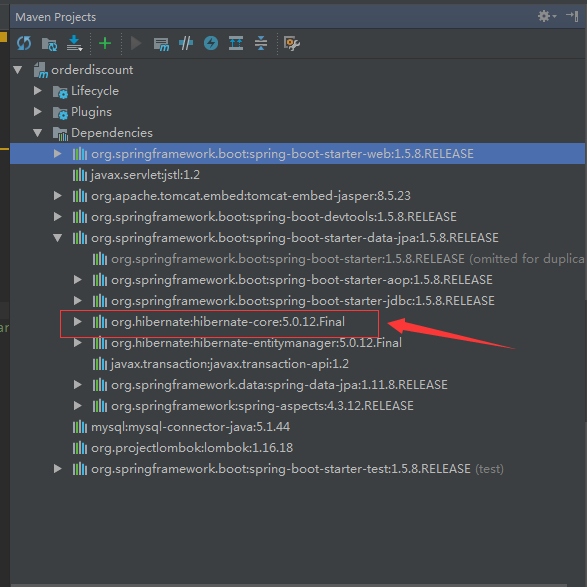Image resolution: width=587 pixels, height=587 pixels.
Task: Download sources and documentation icon
Action: (x=74, y=43)
